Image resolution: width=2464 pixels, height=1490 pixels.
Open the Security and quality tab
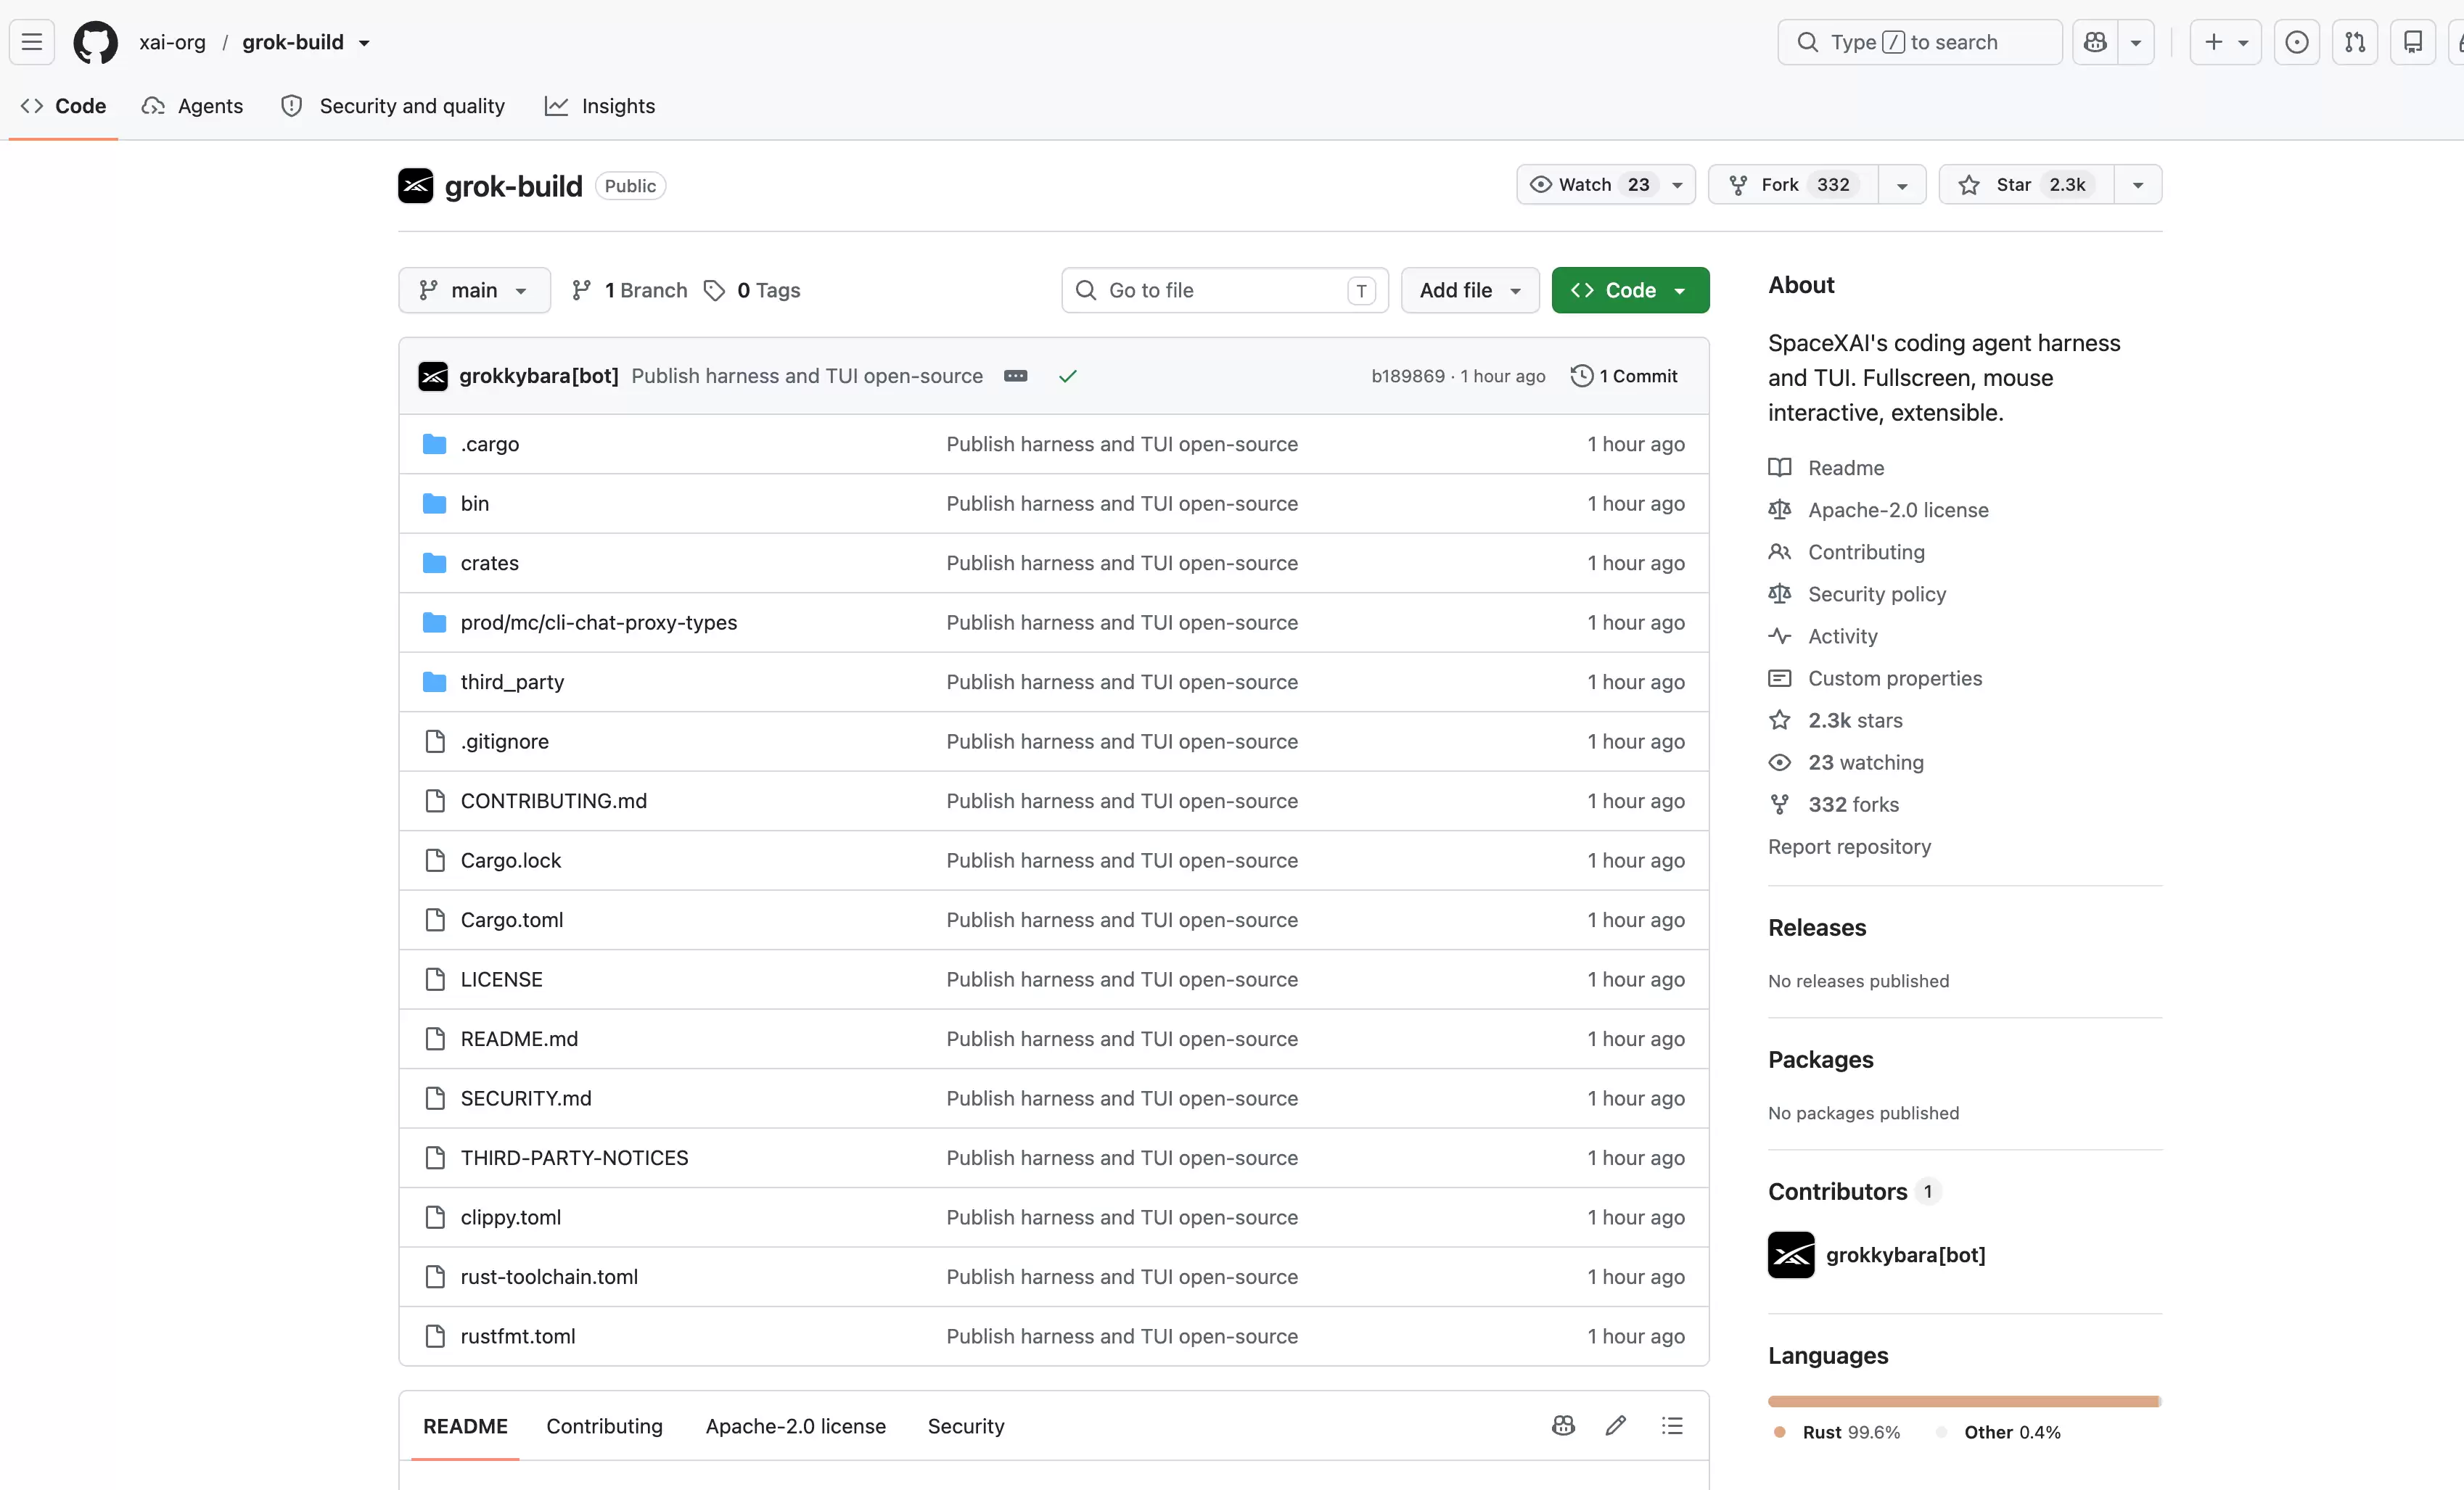coord(392,106)
